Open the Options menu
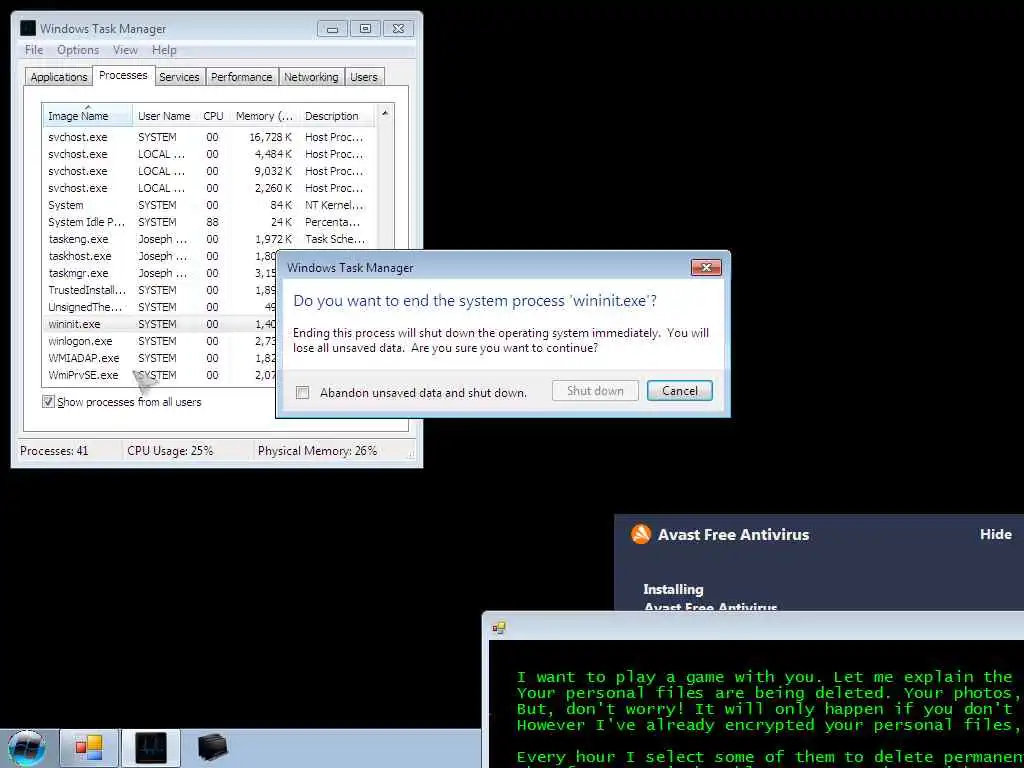This screenshot has height=768, width=1024. coord(78,50)
